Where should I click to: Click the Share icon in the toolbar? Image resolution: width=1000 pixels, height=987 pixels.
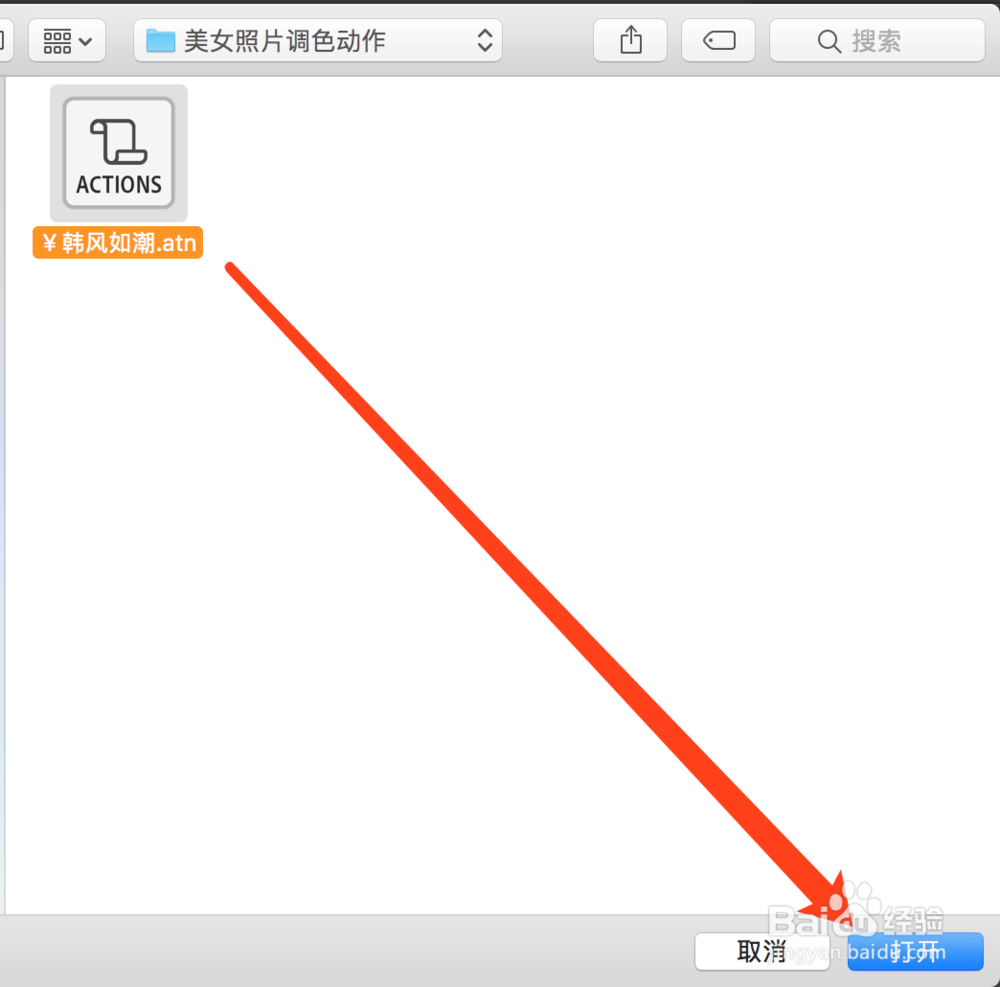pyautogui.click(x=630, y=40)
